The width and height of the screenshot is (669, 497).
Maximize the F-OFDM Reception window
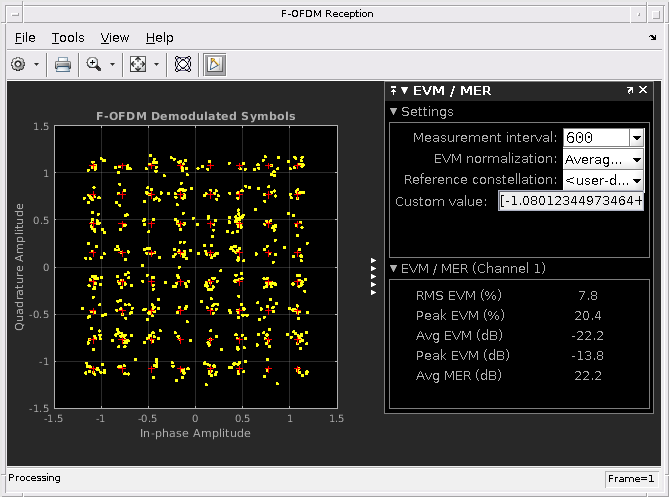(655, 14)
